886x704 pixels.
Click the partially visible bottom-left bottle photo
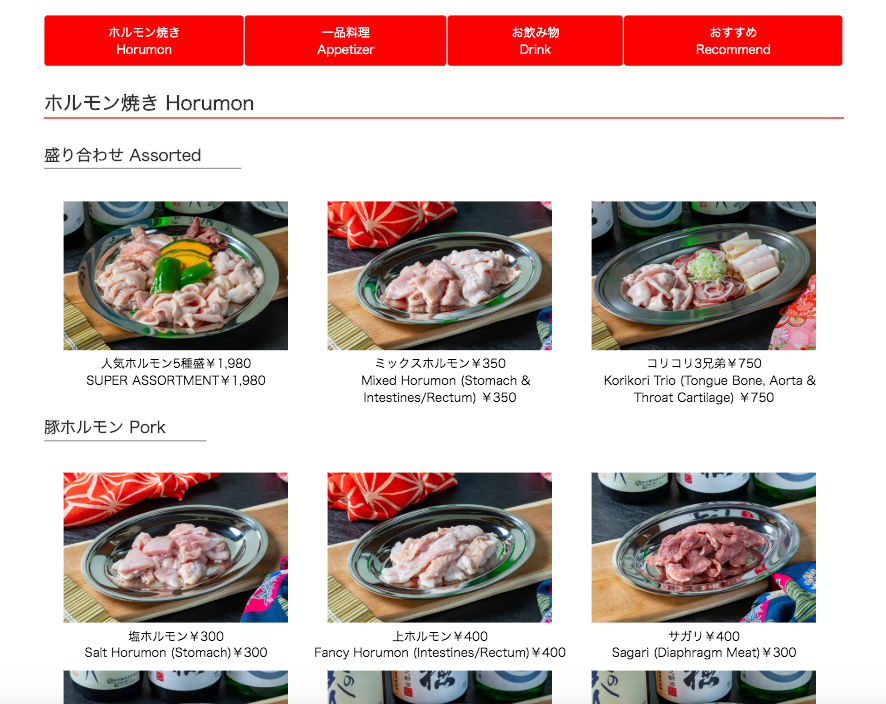(x=176, y=687)
